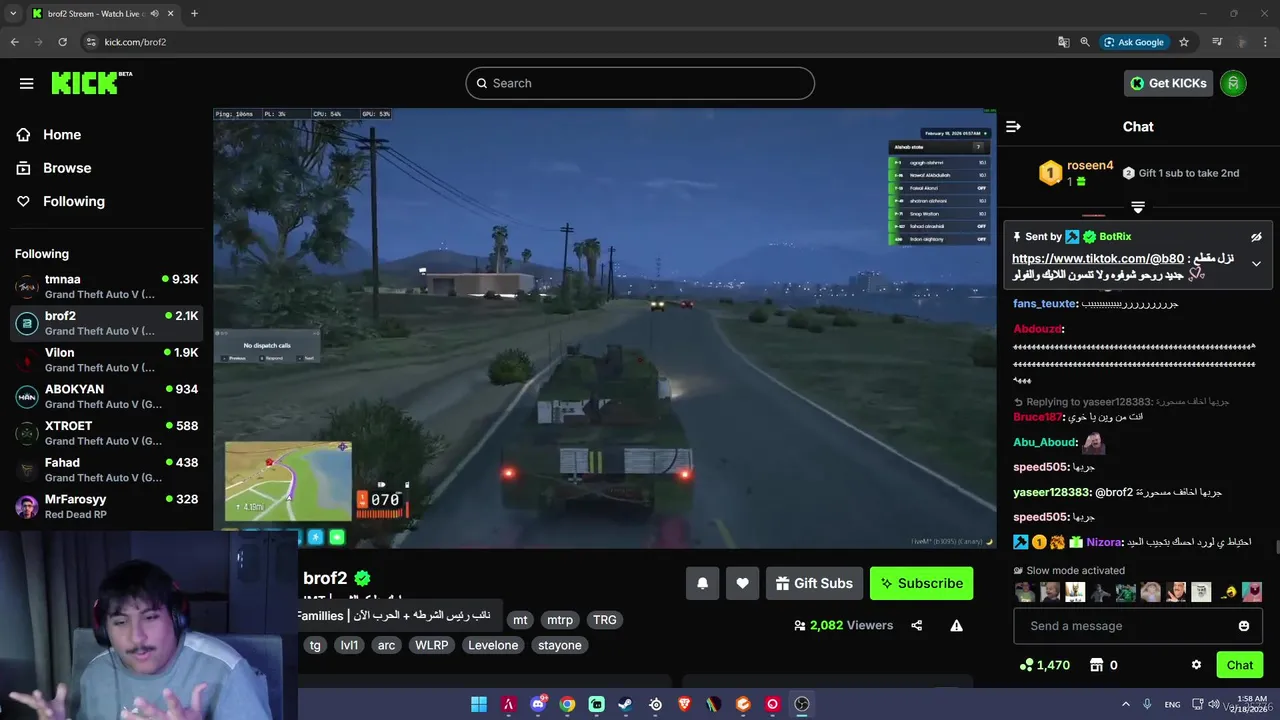Select brof2 channel in Following list
The image size is (1280, 720).
pos(106,323)
